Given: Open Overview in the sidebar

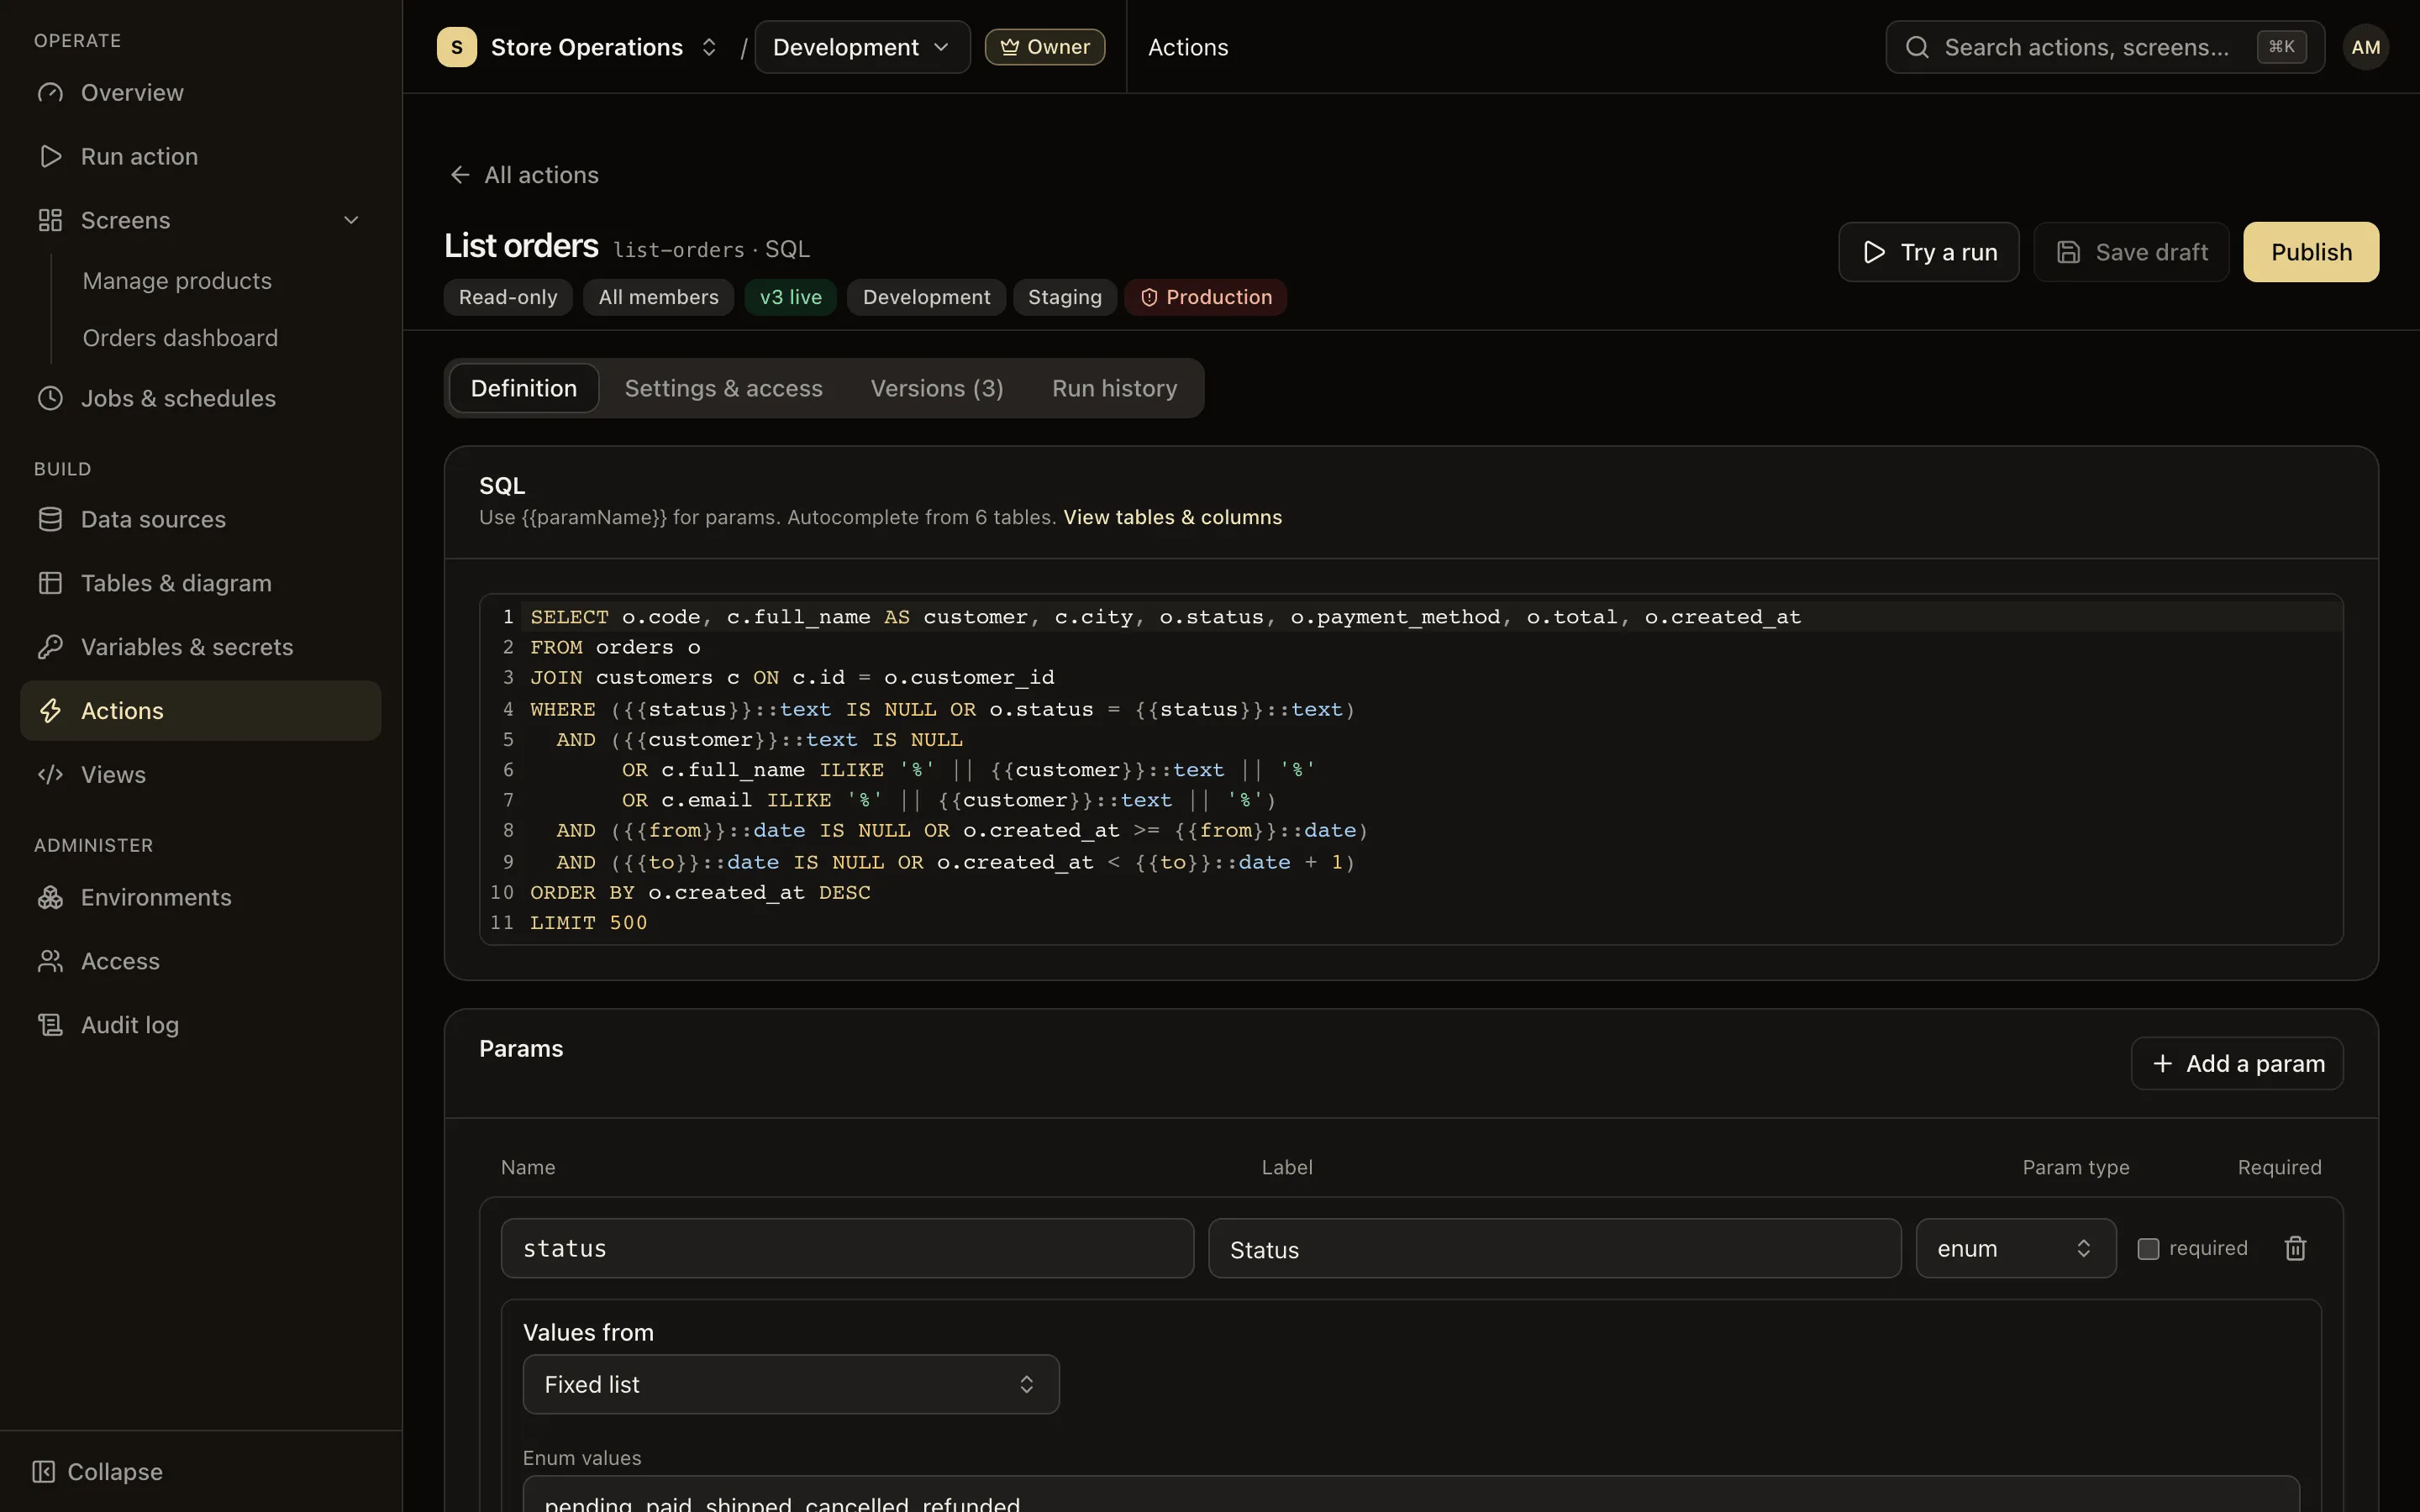Looking at the screenshot, I should coord(200,93).
